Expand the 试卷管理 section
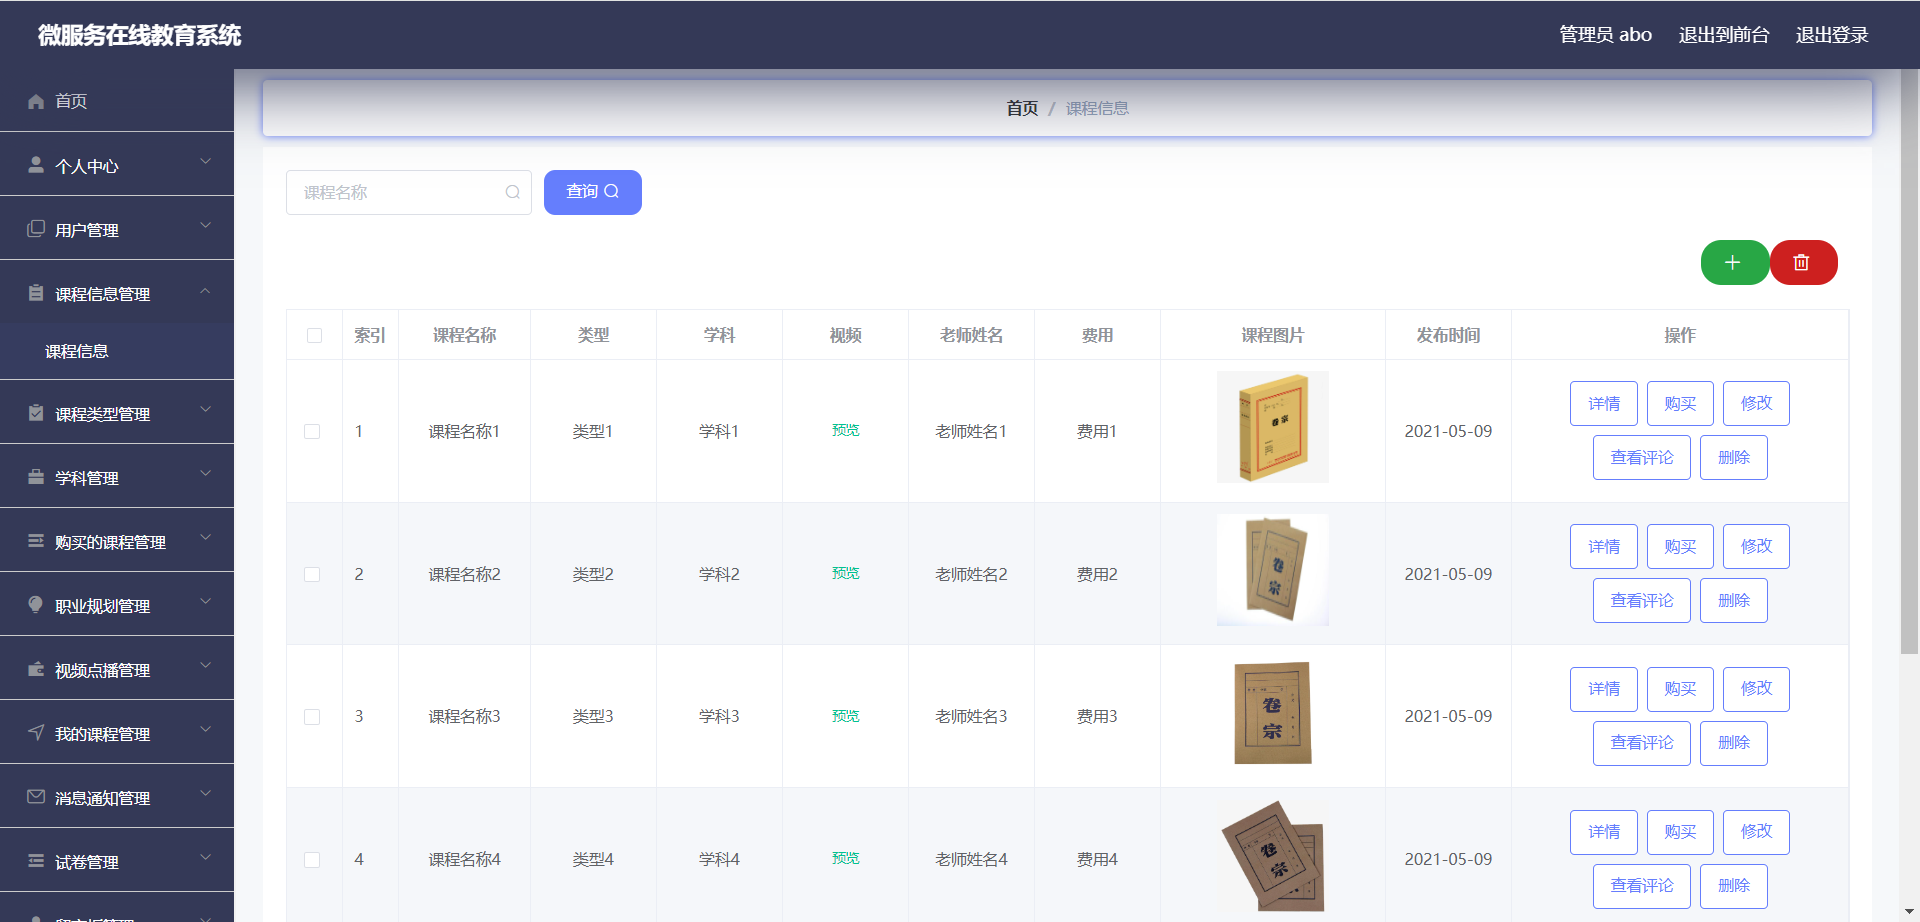Viewport: 1920px width, 922px height. [205, 857]
